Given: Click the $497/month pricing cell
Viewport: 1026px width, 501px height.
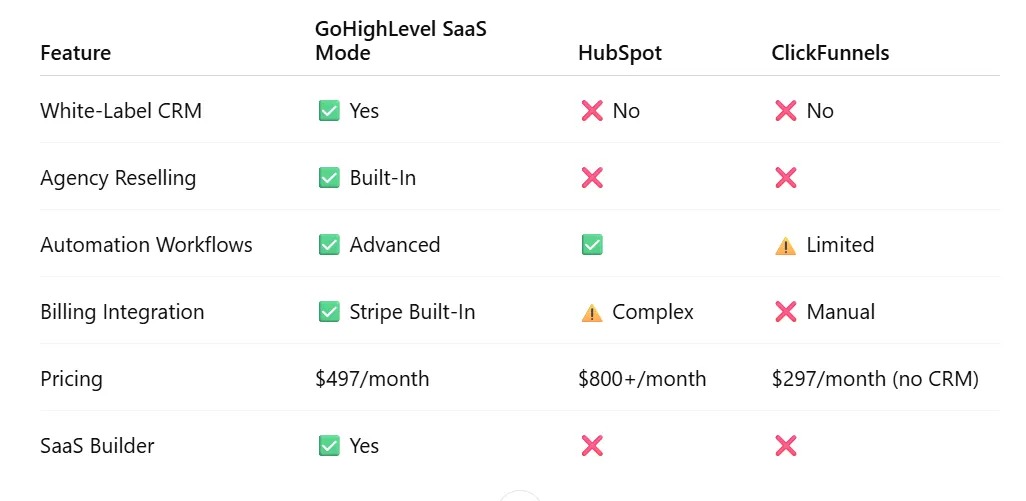Looking at the screenshot, I should click(372, 379).
